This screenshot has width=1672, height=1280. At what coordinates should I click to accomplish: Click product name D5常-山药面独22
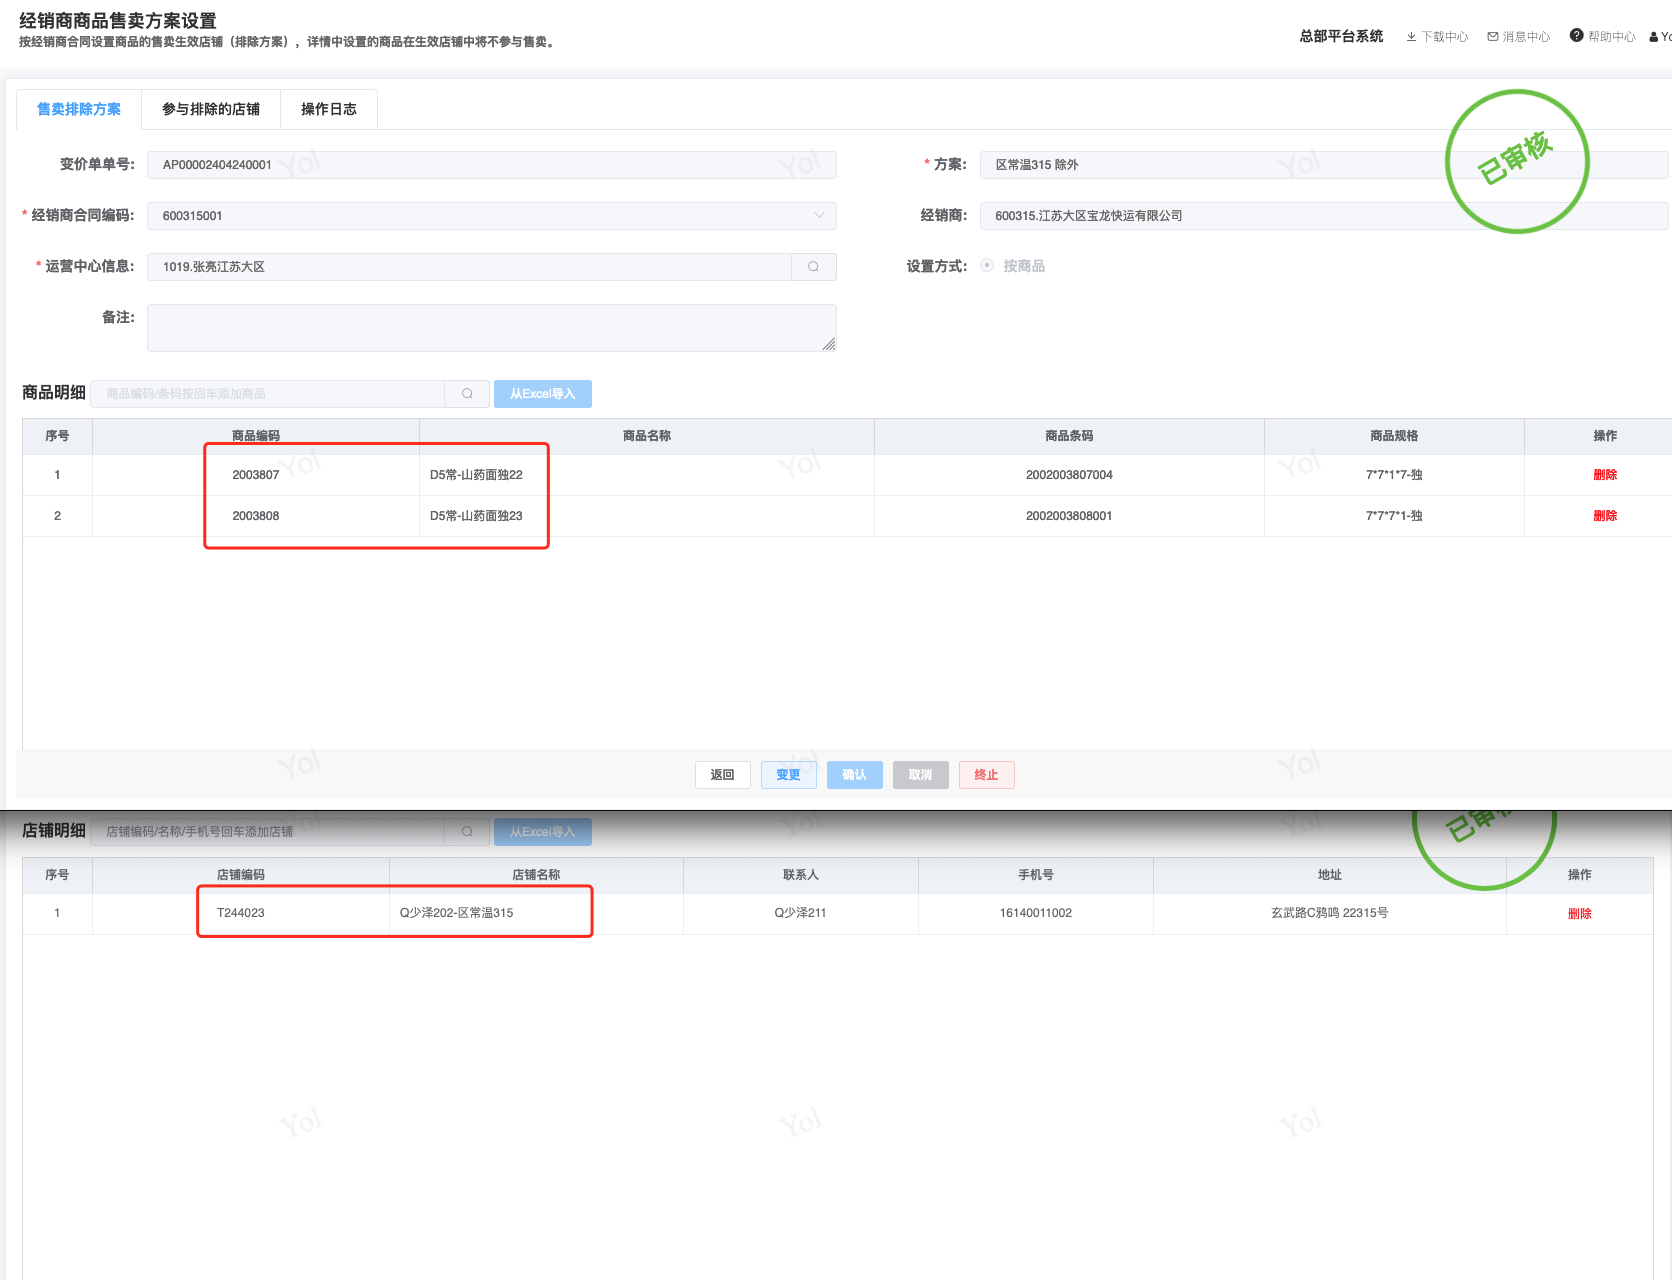point(476,475)
